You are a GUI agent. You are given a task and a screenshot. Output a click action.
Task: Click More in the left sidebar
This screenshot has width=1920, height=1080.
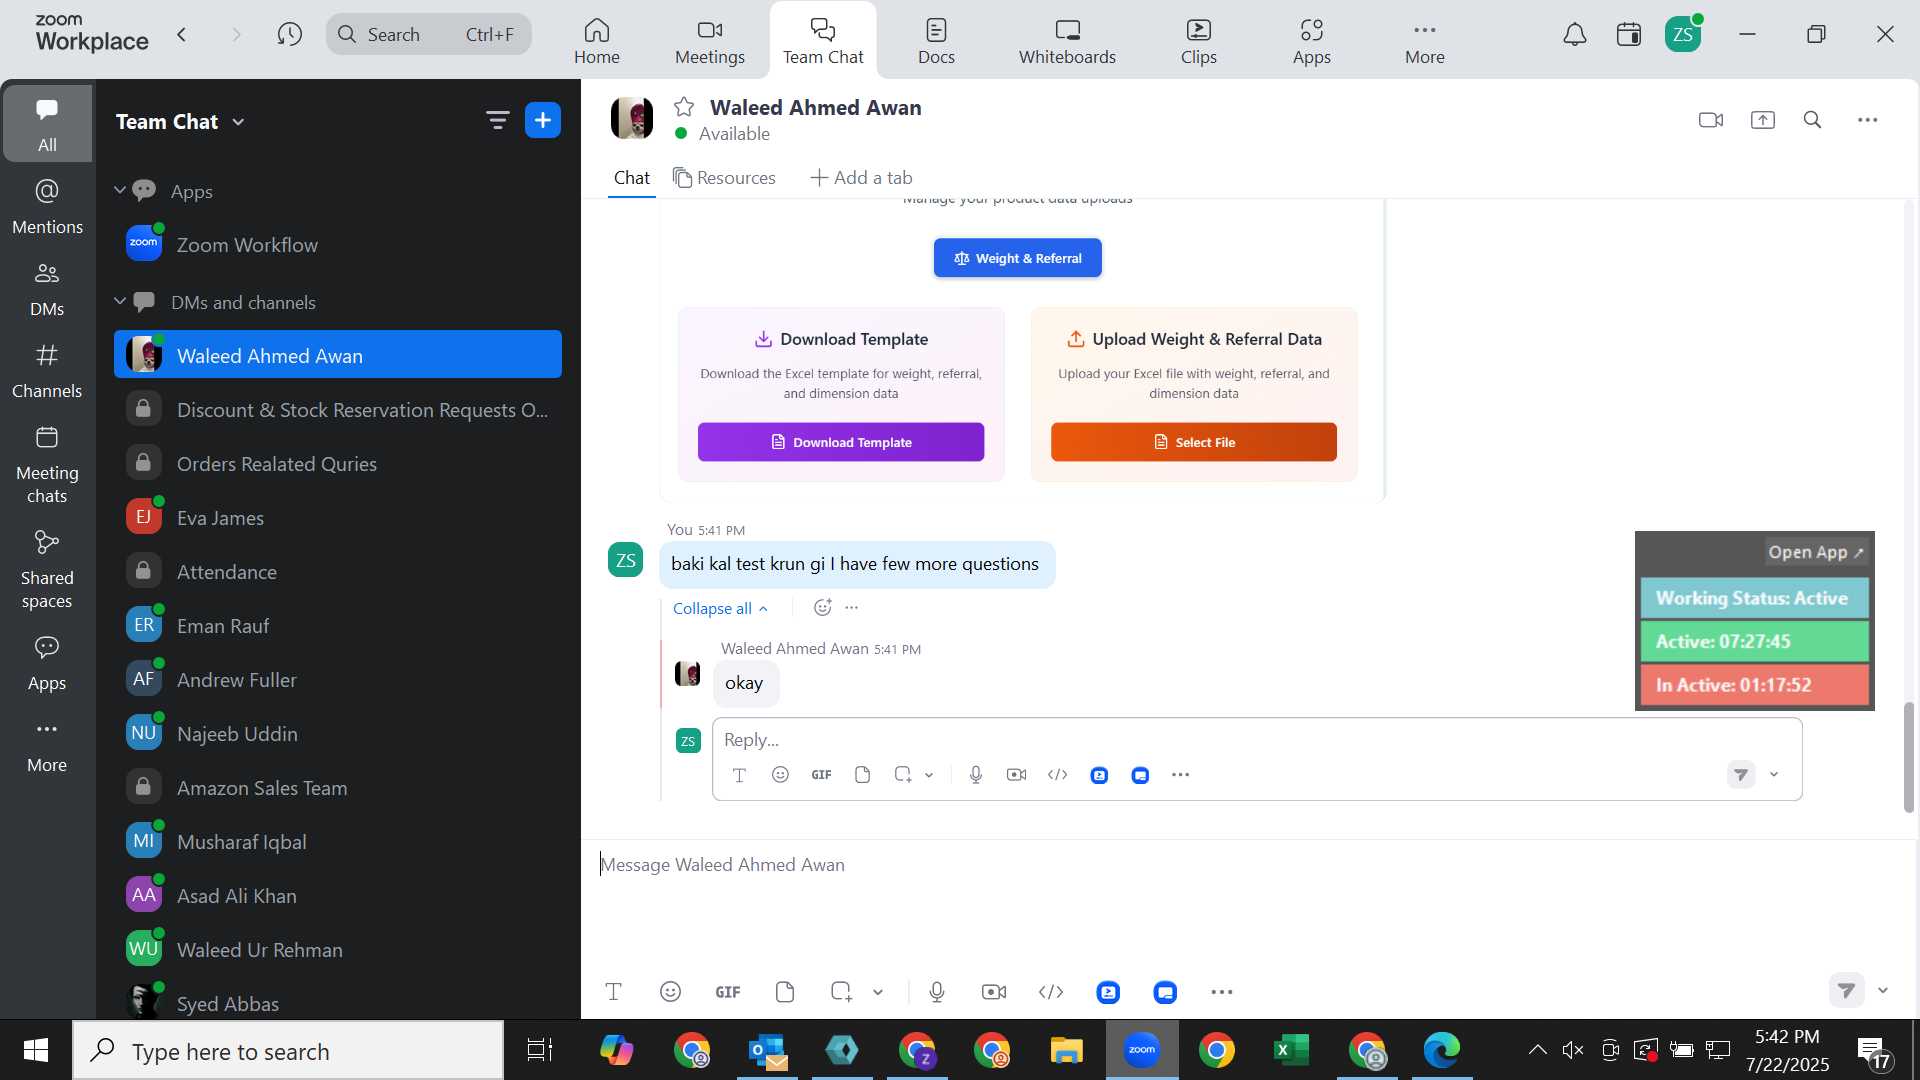47,745
